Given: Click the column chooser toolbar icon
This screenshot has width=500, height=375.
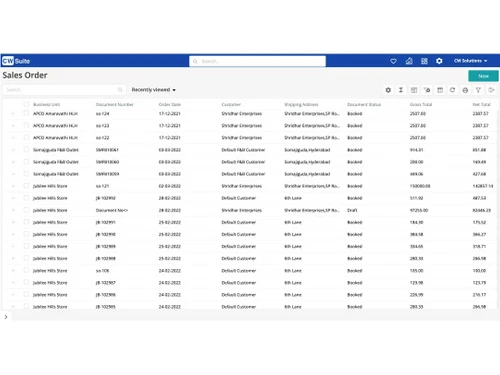Looking at the screenshot, I should tap(440, 90).
